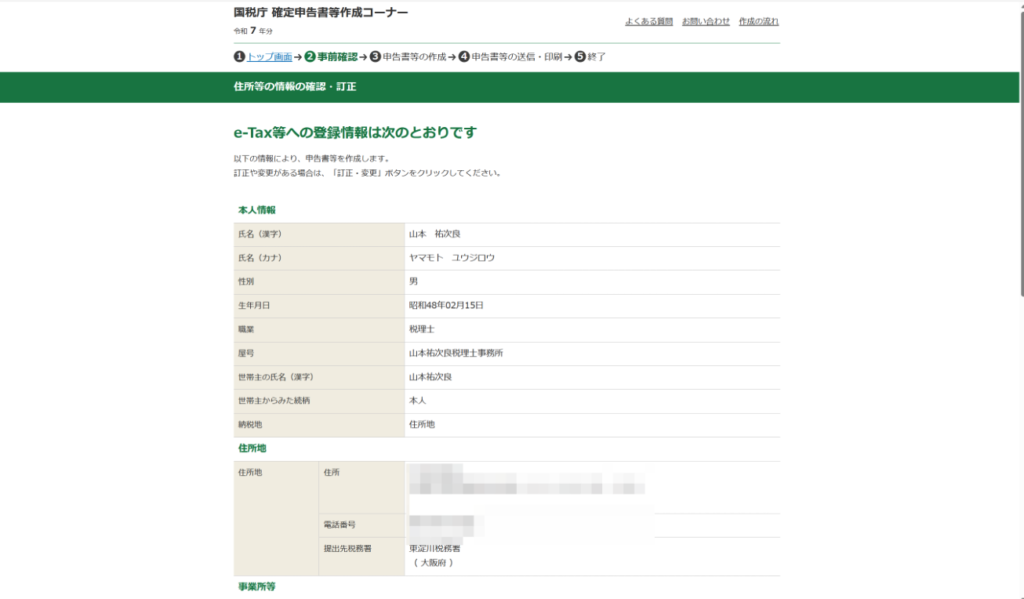Click the green step 2 number icon
Screen dimensions: 1024x599
point(310,57)
